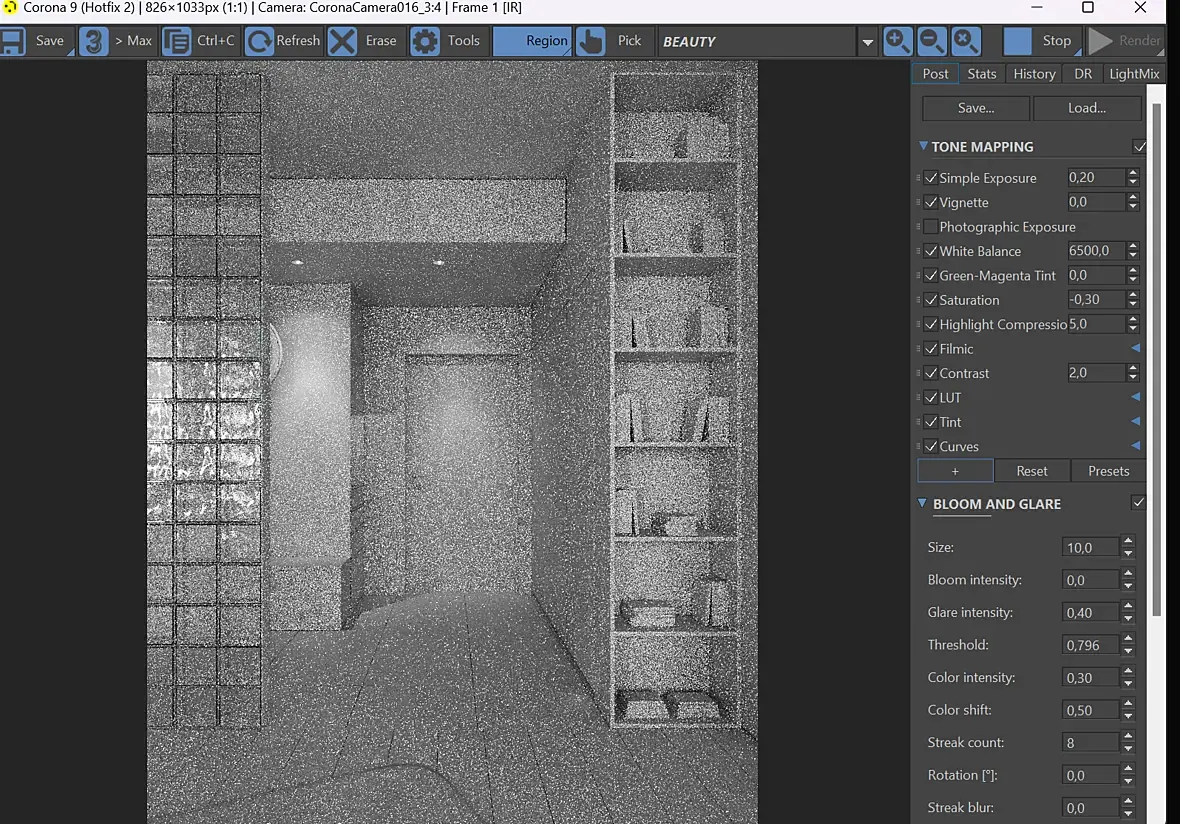Click the Load... button
1180x824 pixels.
1087,108
